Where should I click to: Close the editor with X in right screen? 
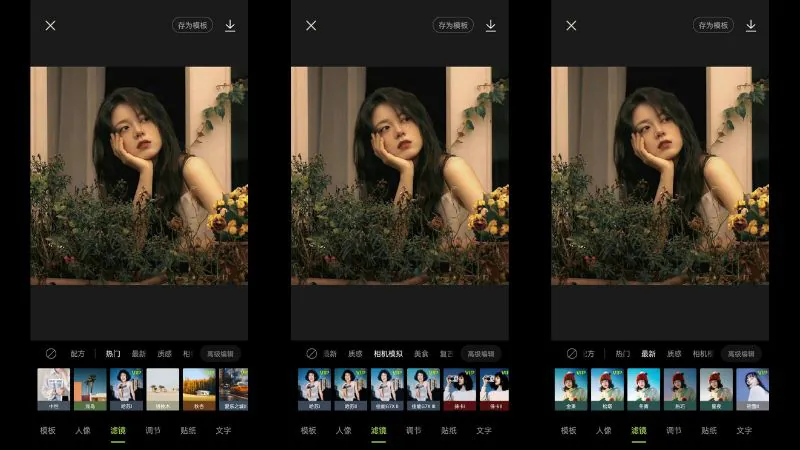pyautogui.click(x=571, y=26)
